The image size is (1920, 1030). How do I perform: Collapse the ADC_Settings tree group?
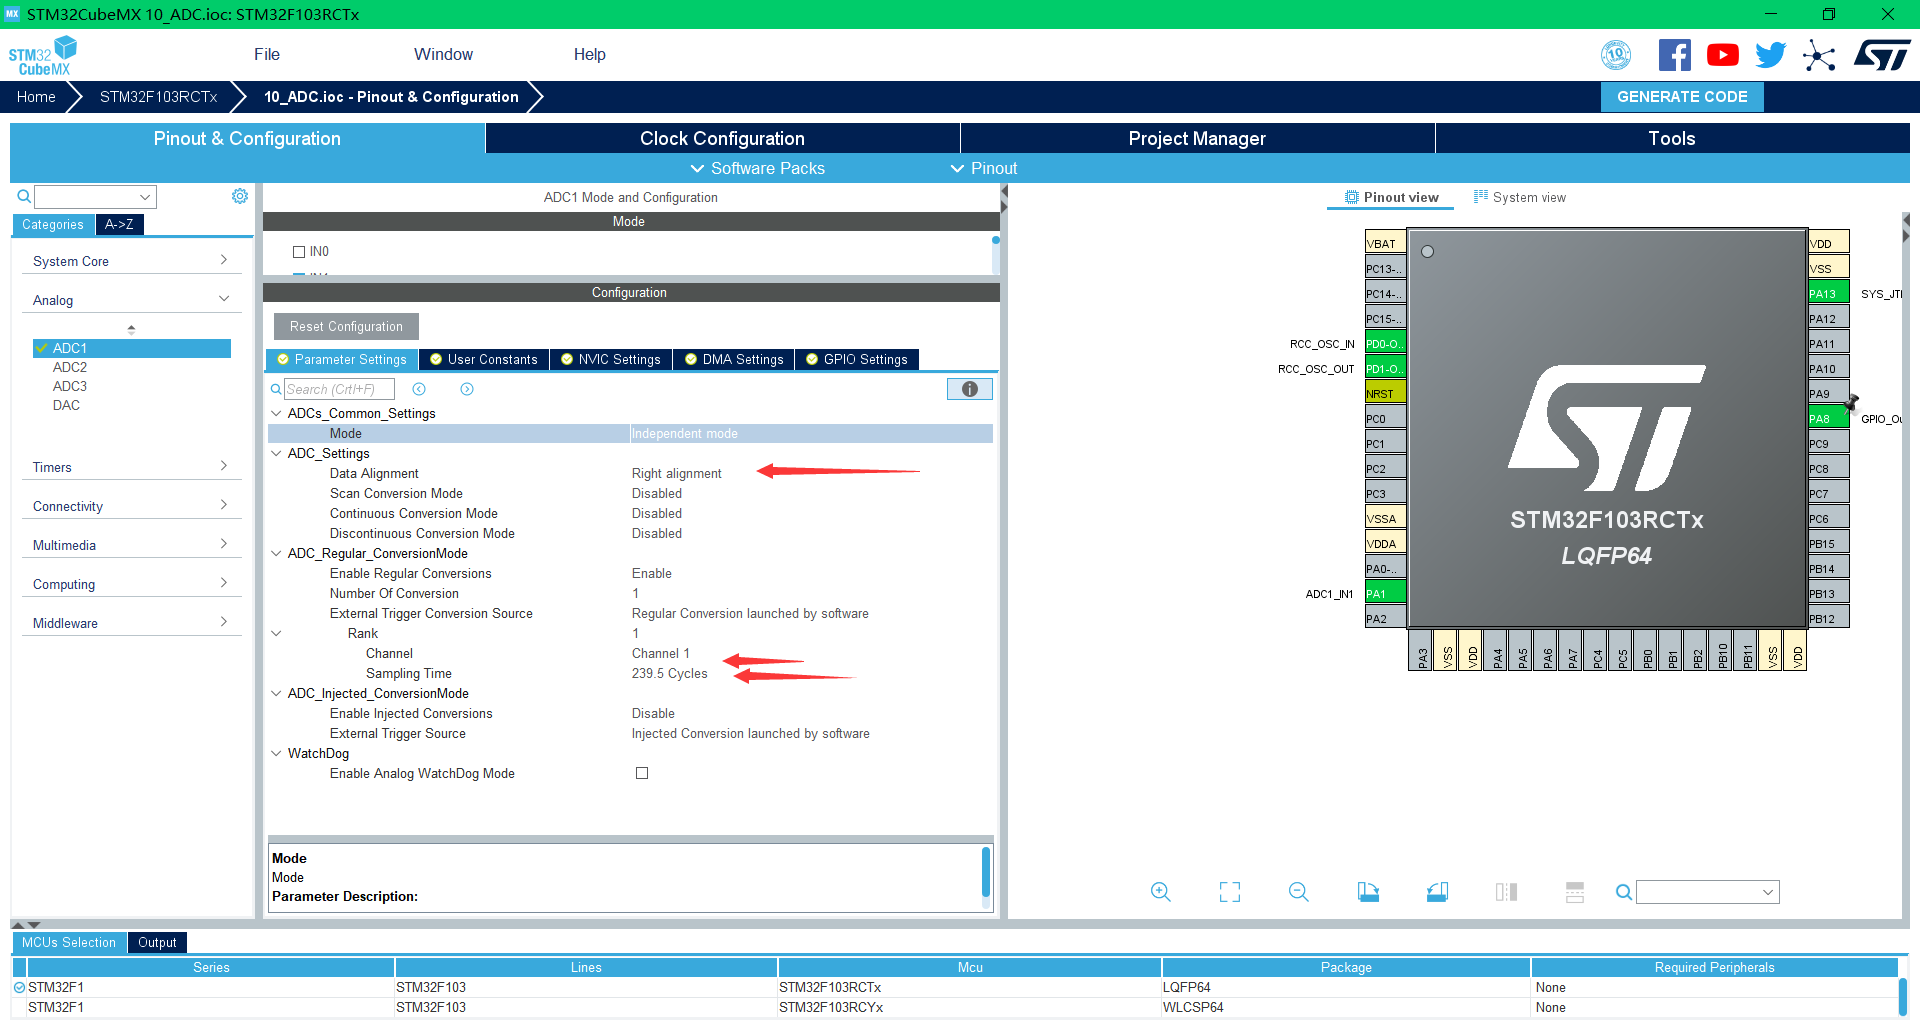tap(277, 453)
